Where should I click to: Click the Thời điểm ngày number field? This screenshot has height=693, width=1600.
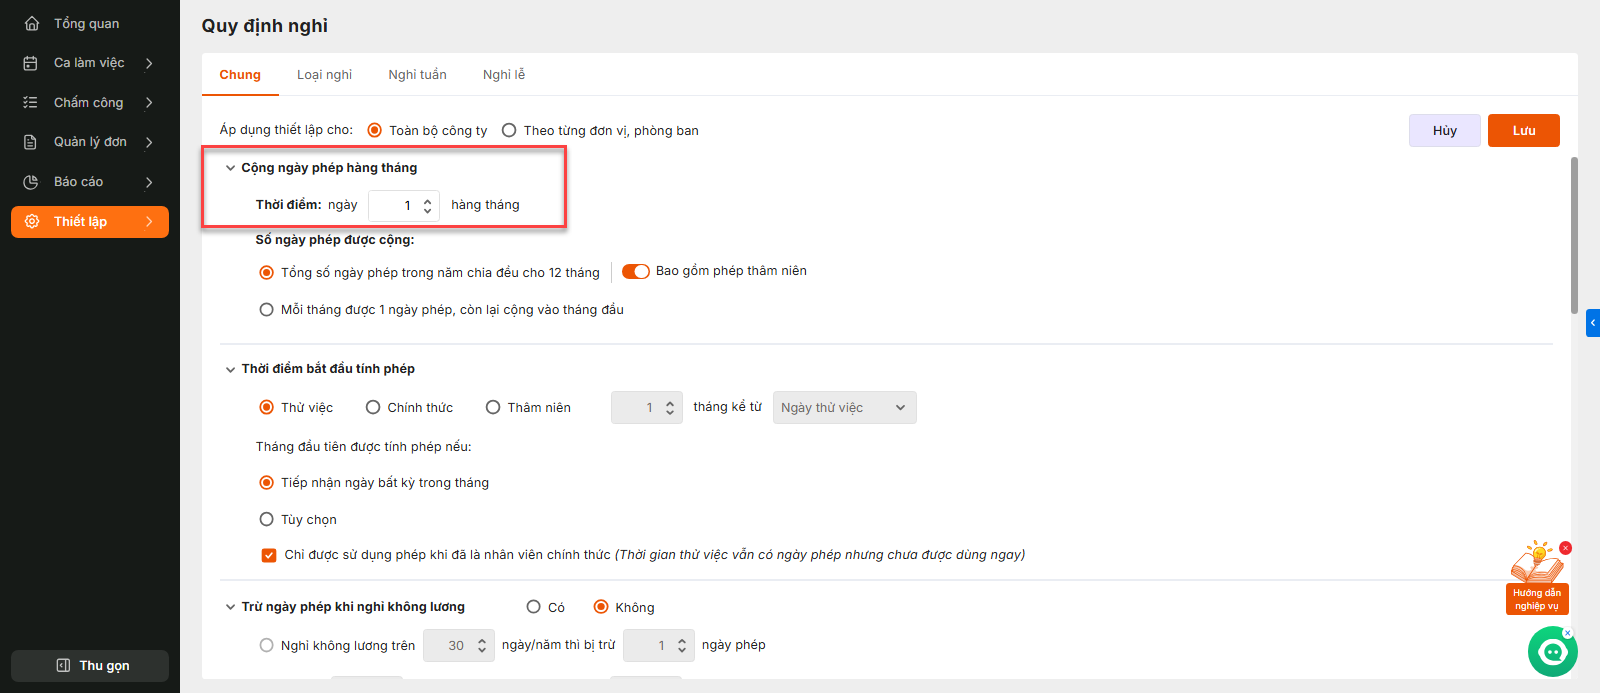tap(397, 205)
